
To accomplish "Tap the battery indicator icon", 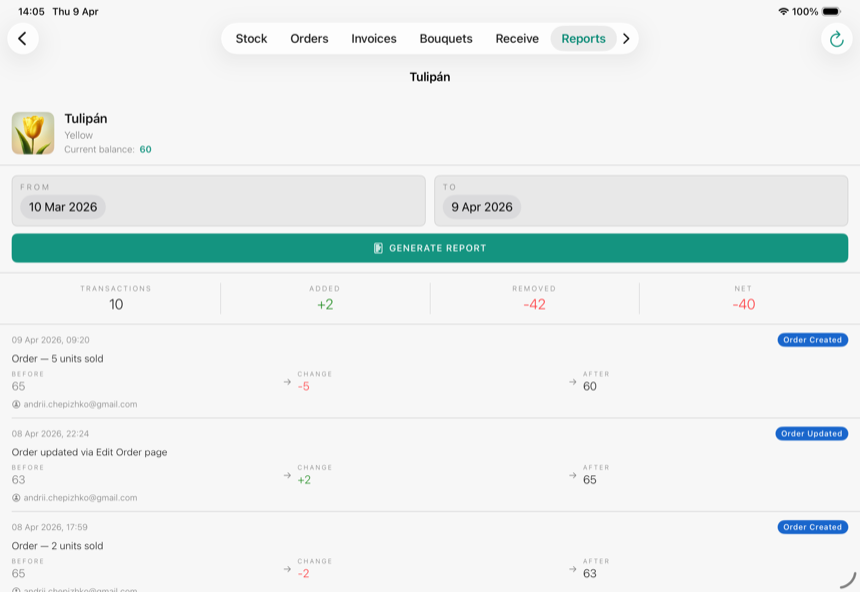I will 831,12.
